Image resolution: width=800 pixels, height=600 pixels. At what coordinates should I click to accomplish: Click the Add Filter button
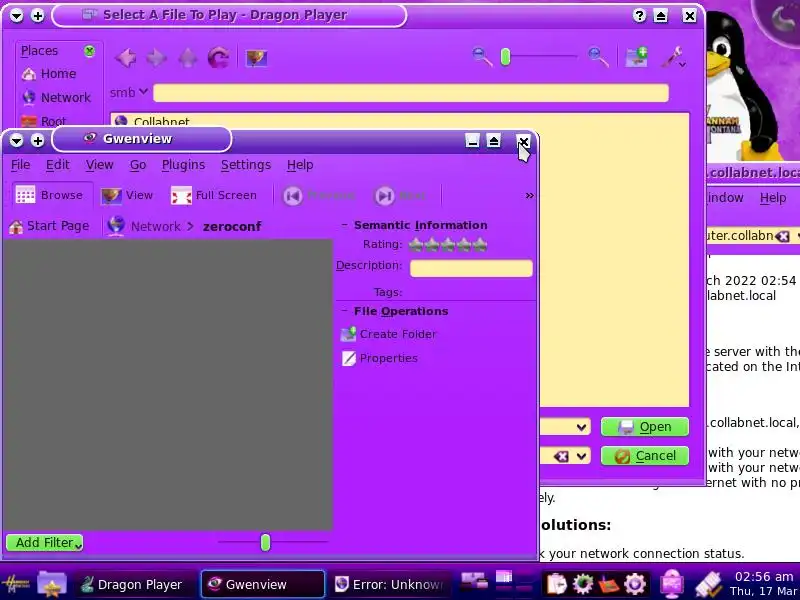click(x=44, y=542)
